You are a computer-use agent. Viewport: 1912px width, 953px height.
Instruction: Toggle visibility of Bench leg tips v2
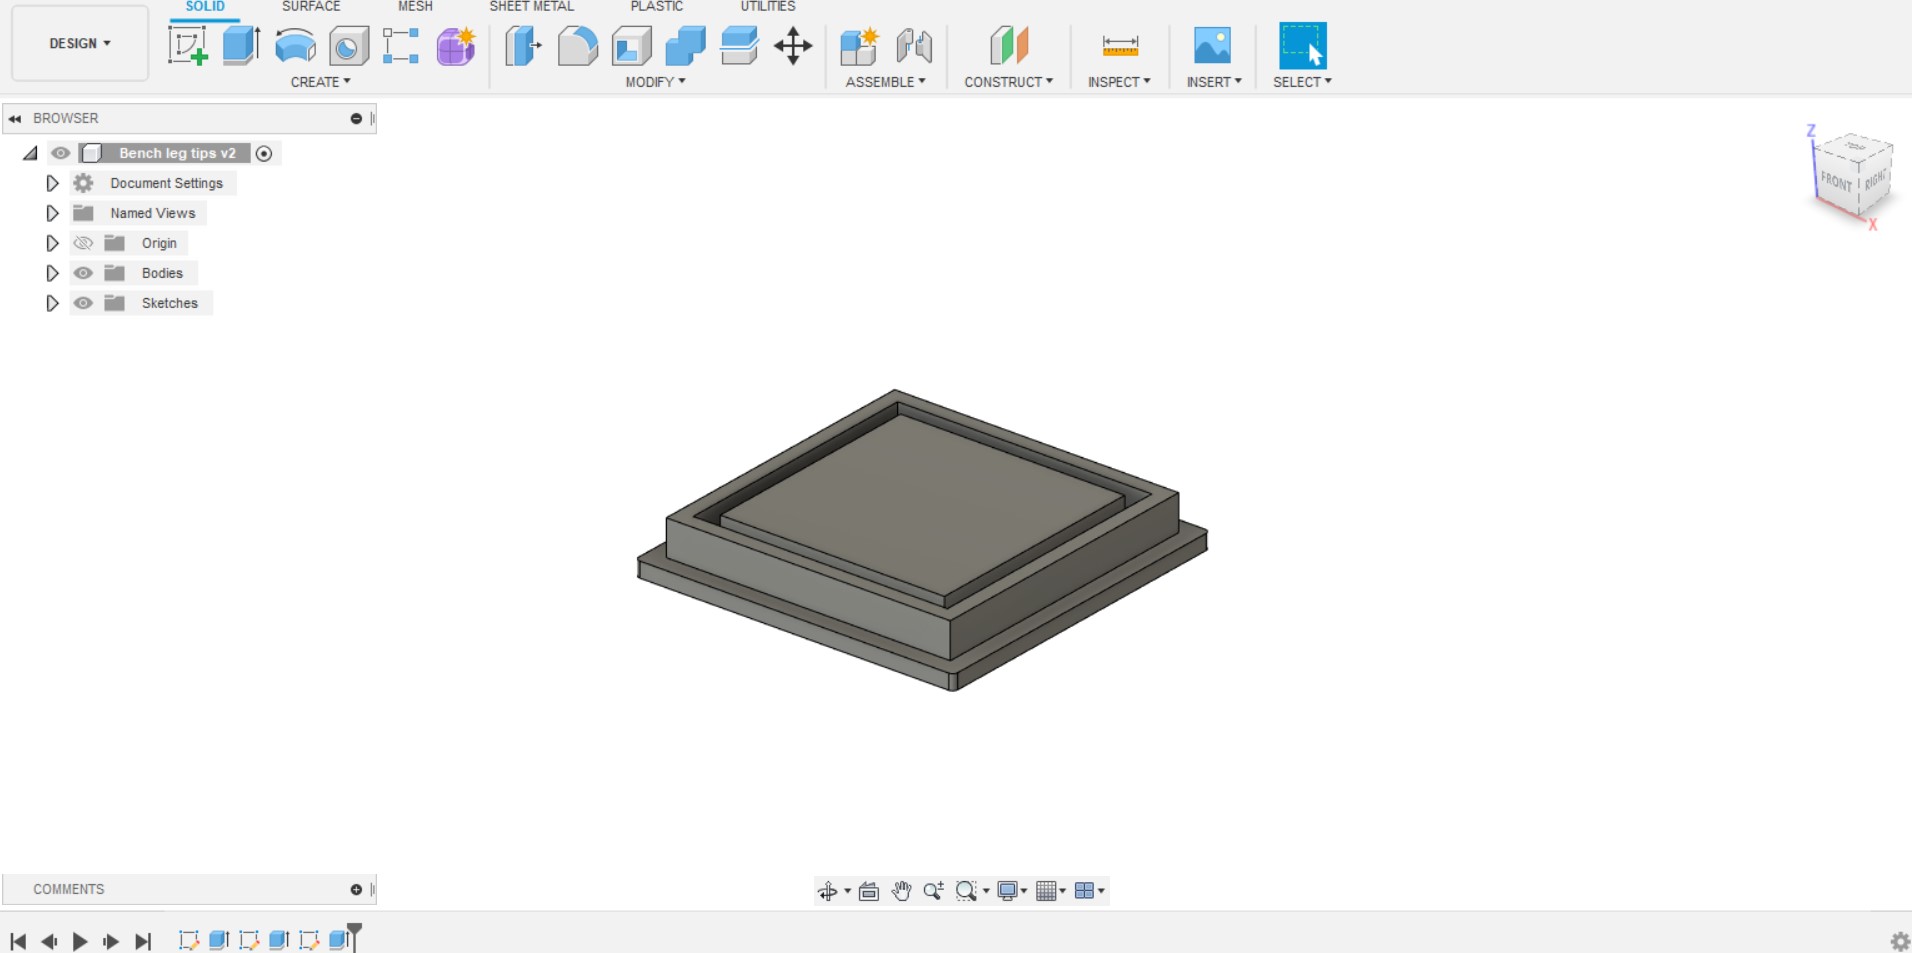click(61, 153)
